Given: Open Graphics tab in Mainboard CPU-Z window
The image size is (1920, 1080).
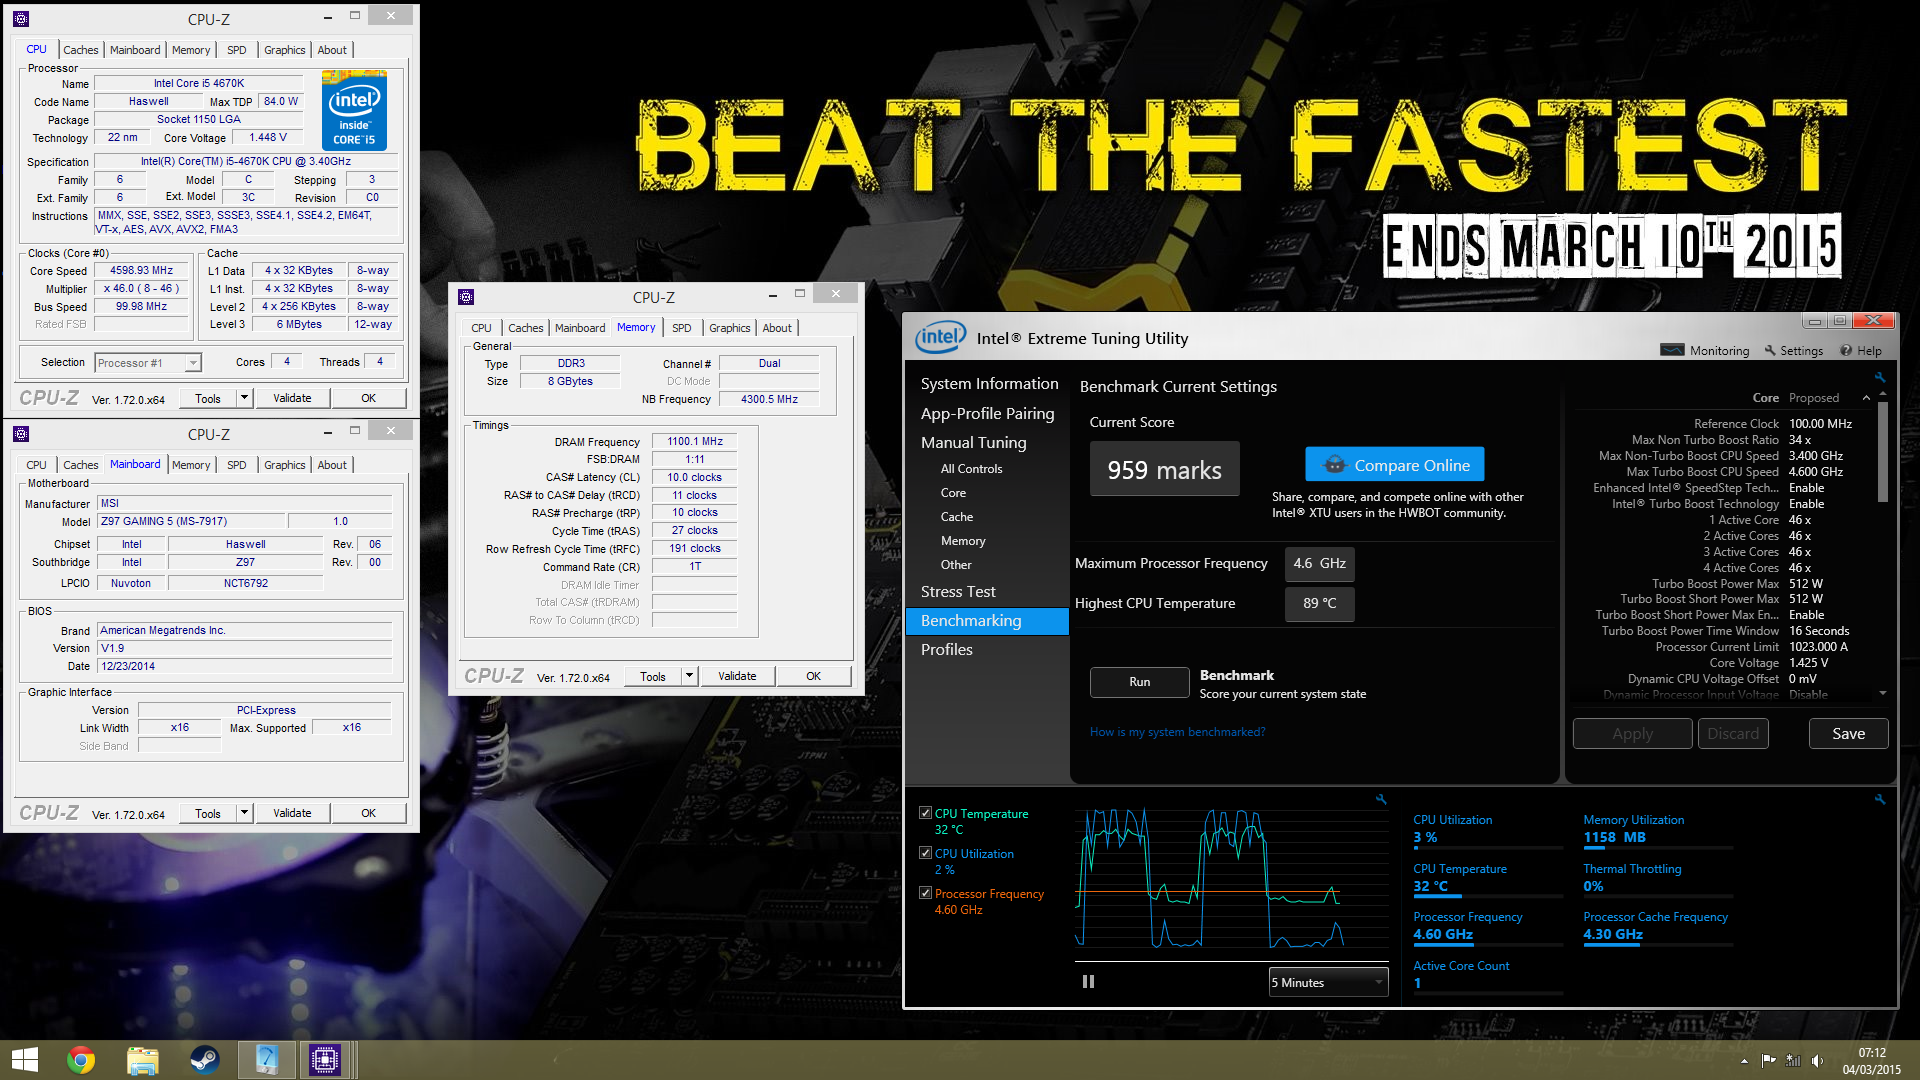Looking at the screenshot, I should click(x=285, y=465).
